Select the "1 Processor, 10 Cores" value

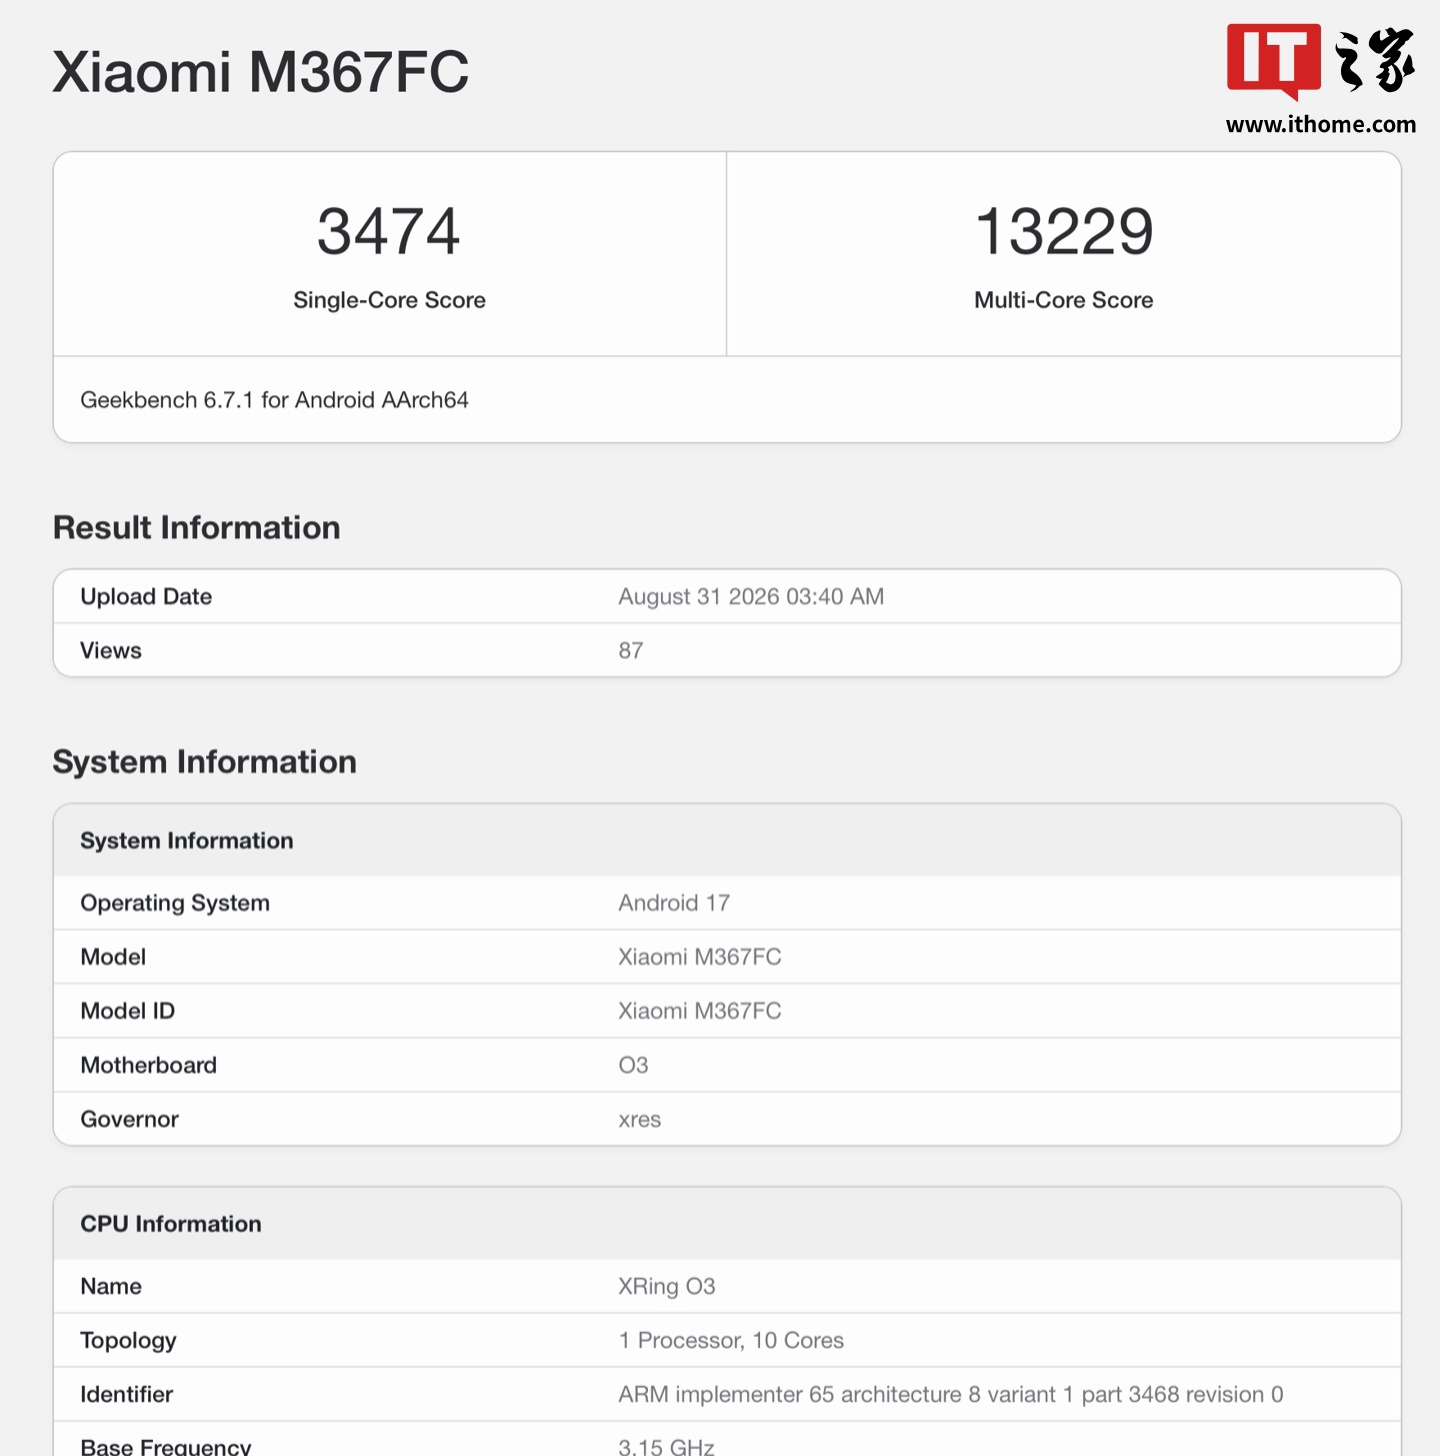coord(731,1340)
